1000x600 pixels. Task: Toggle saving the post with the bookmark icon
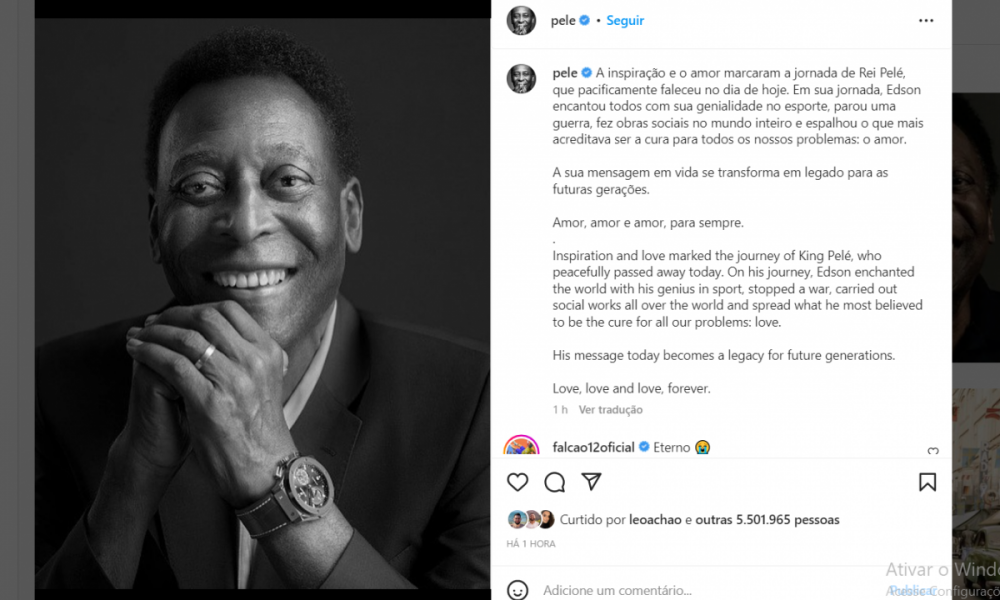coord(926,482)
